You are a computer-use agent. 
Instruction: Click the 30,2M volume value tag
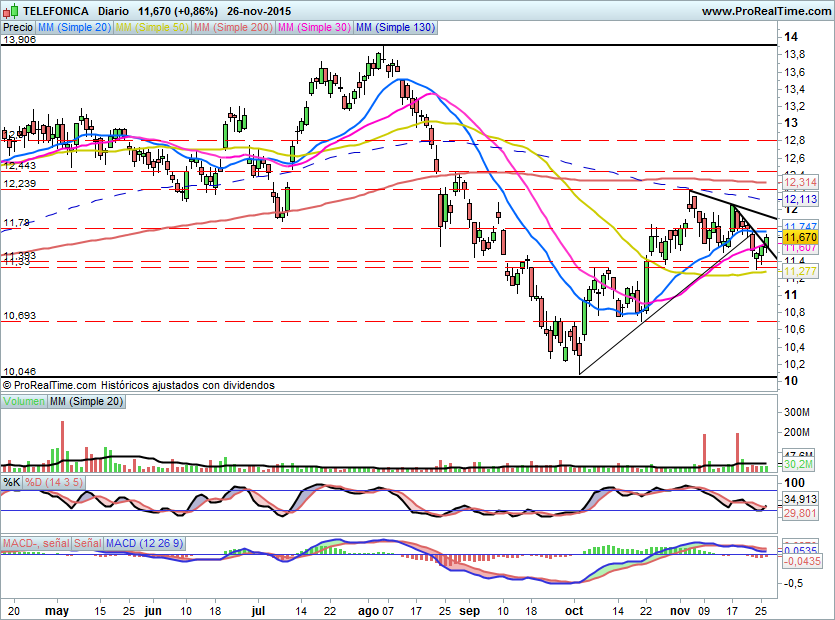(x=798, y=464)
